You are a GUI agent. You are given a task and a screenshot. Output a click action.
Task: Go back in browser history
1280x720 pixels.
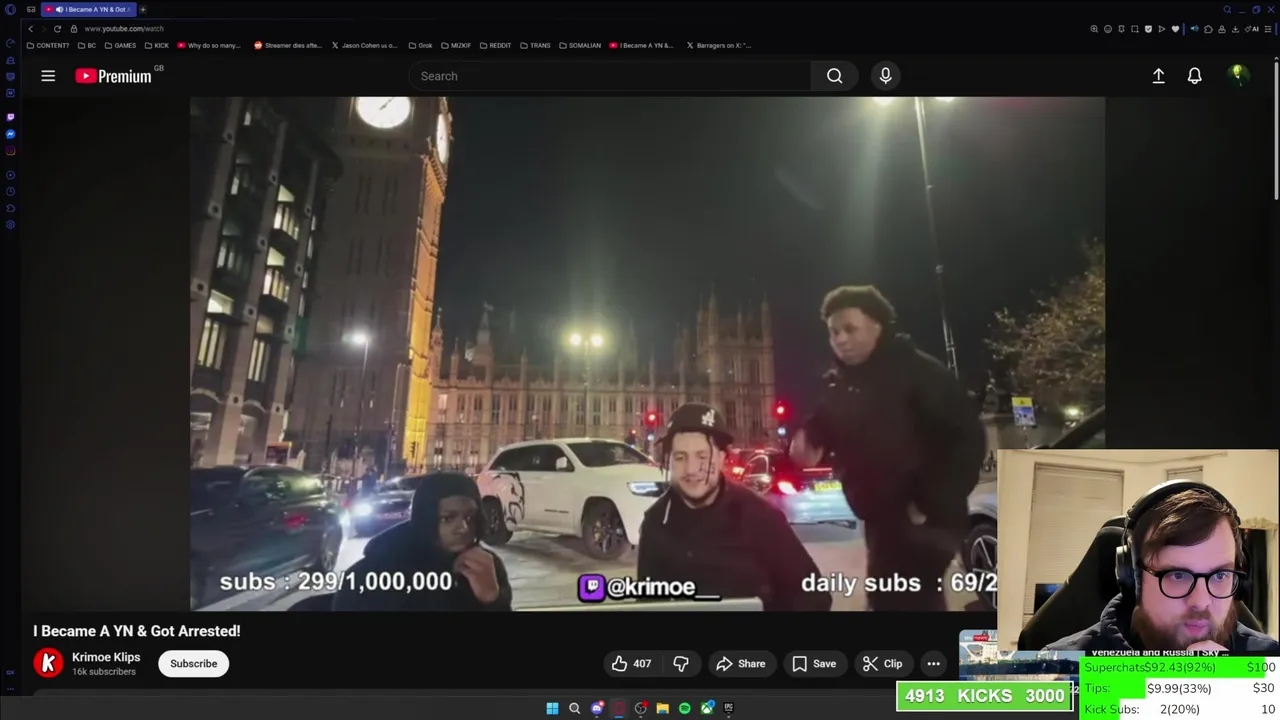pyautogui.click(x=30, y=28)
